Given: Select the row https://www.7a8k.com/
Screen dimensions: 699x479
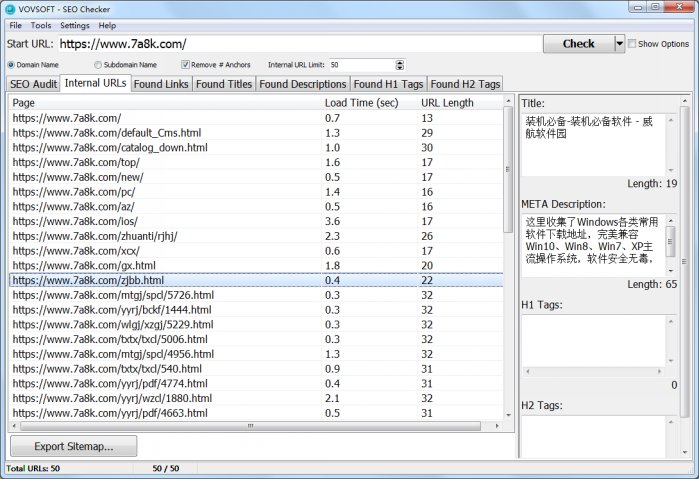Looking at the screenshot, I should pyautogui.click(x=256, y=118).
